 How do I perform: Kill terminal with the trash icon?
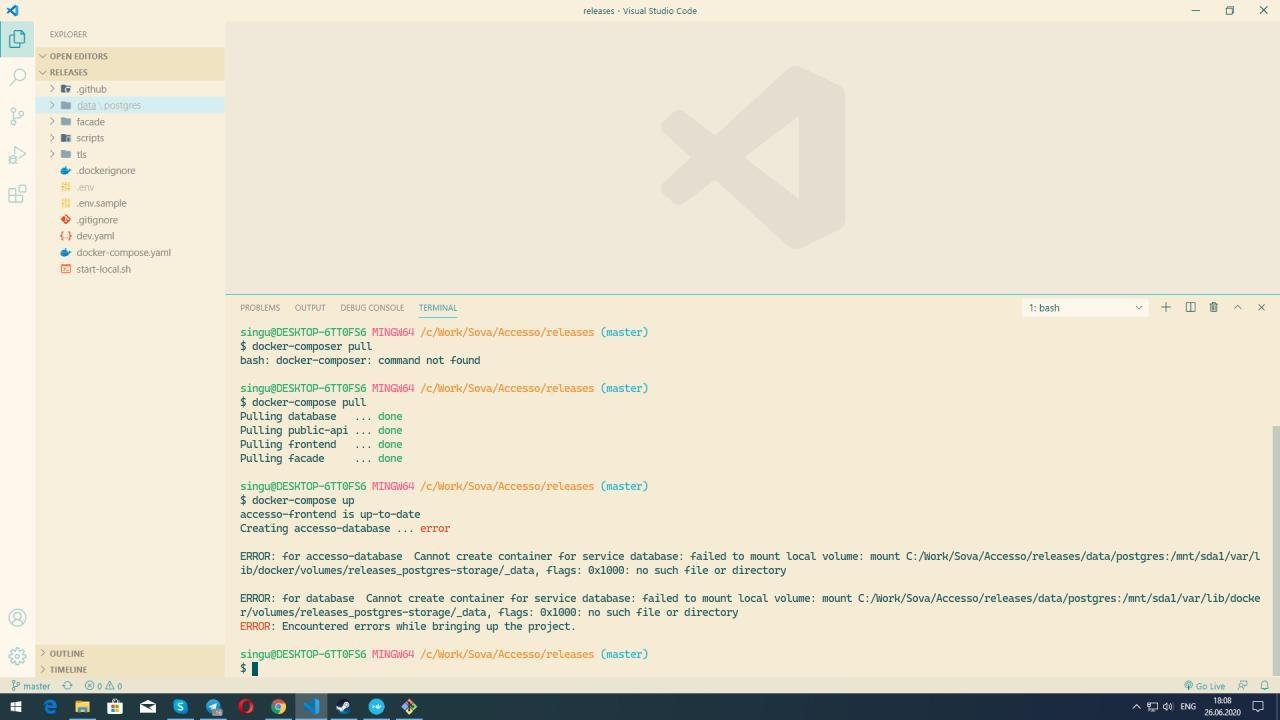coord(1214,307)
